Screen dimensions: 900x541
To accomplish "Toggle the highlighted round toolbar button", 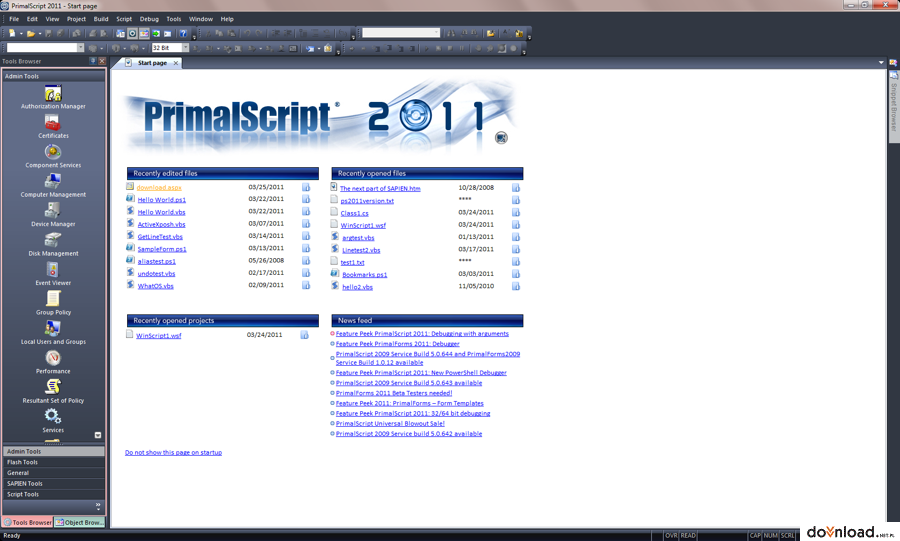I will pyautogui.click(x=132, y=33).
